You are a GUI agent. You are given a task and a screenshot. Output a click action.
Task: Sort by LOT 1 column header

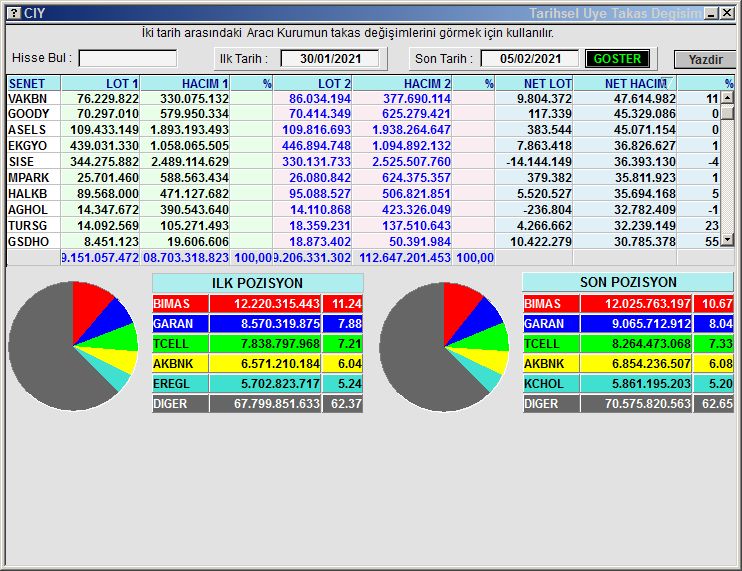coord(100,83)
